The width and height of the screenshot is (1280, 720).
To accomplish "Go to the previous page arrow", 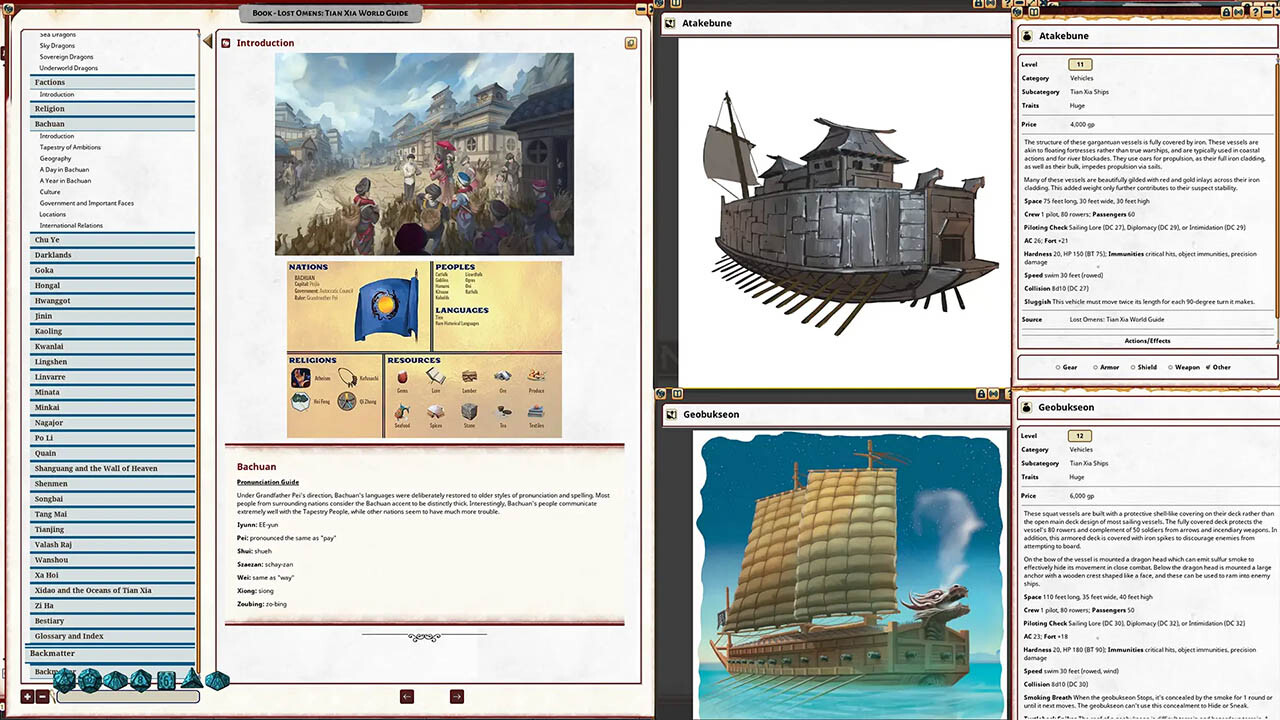I will click(x=407, y=696).
